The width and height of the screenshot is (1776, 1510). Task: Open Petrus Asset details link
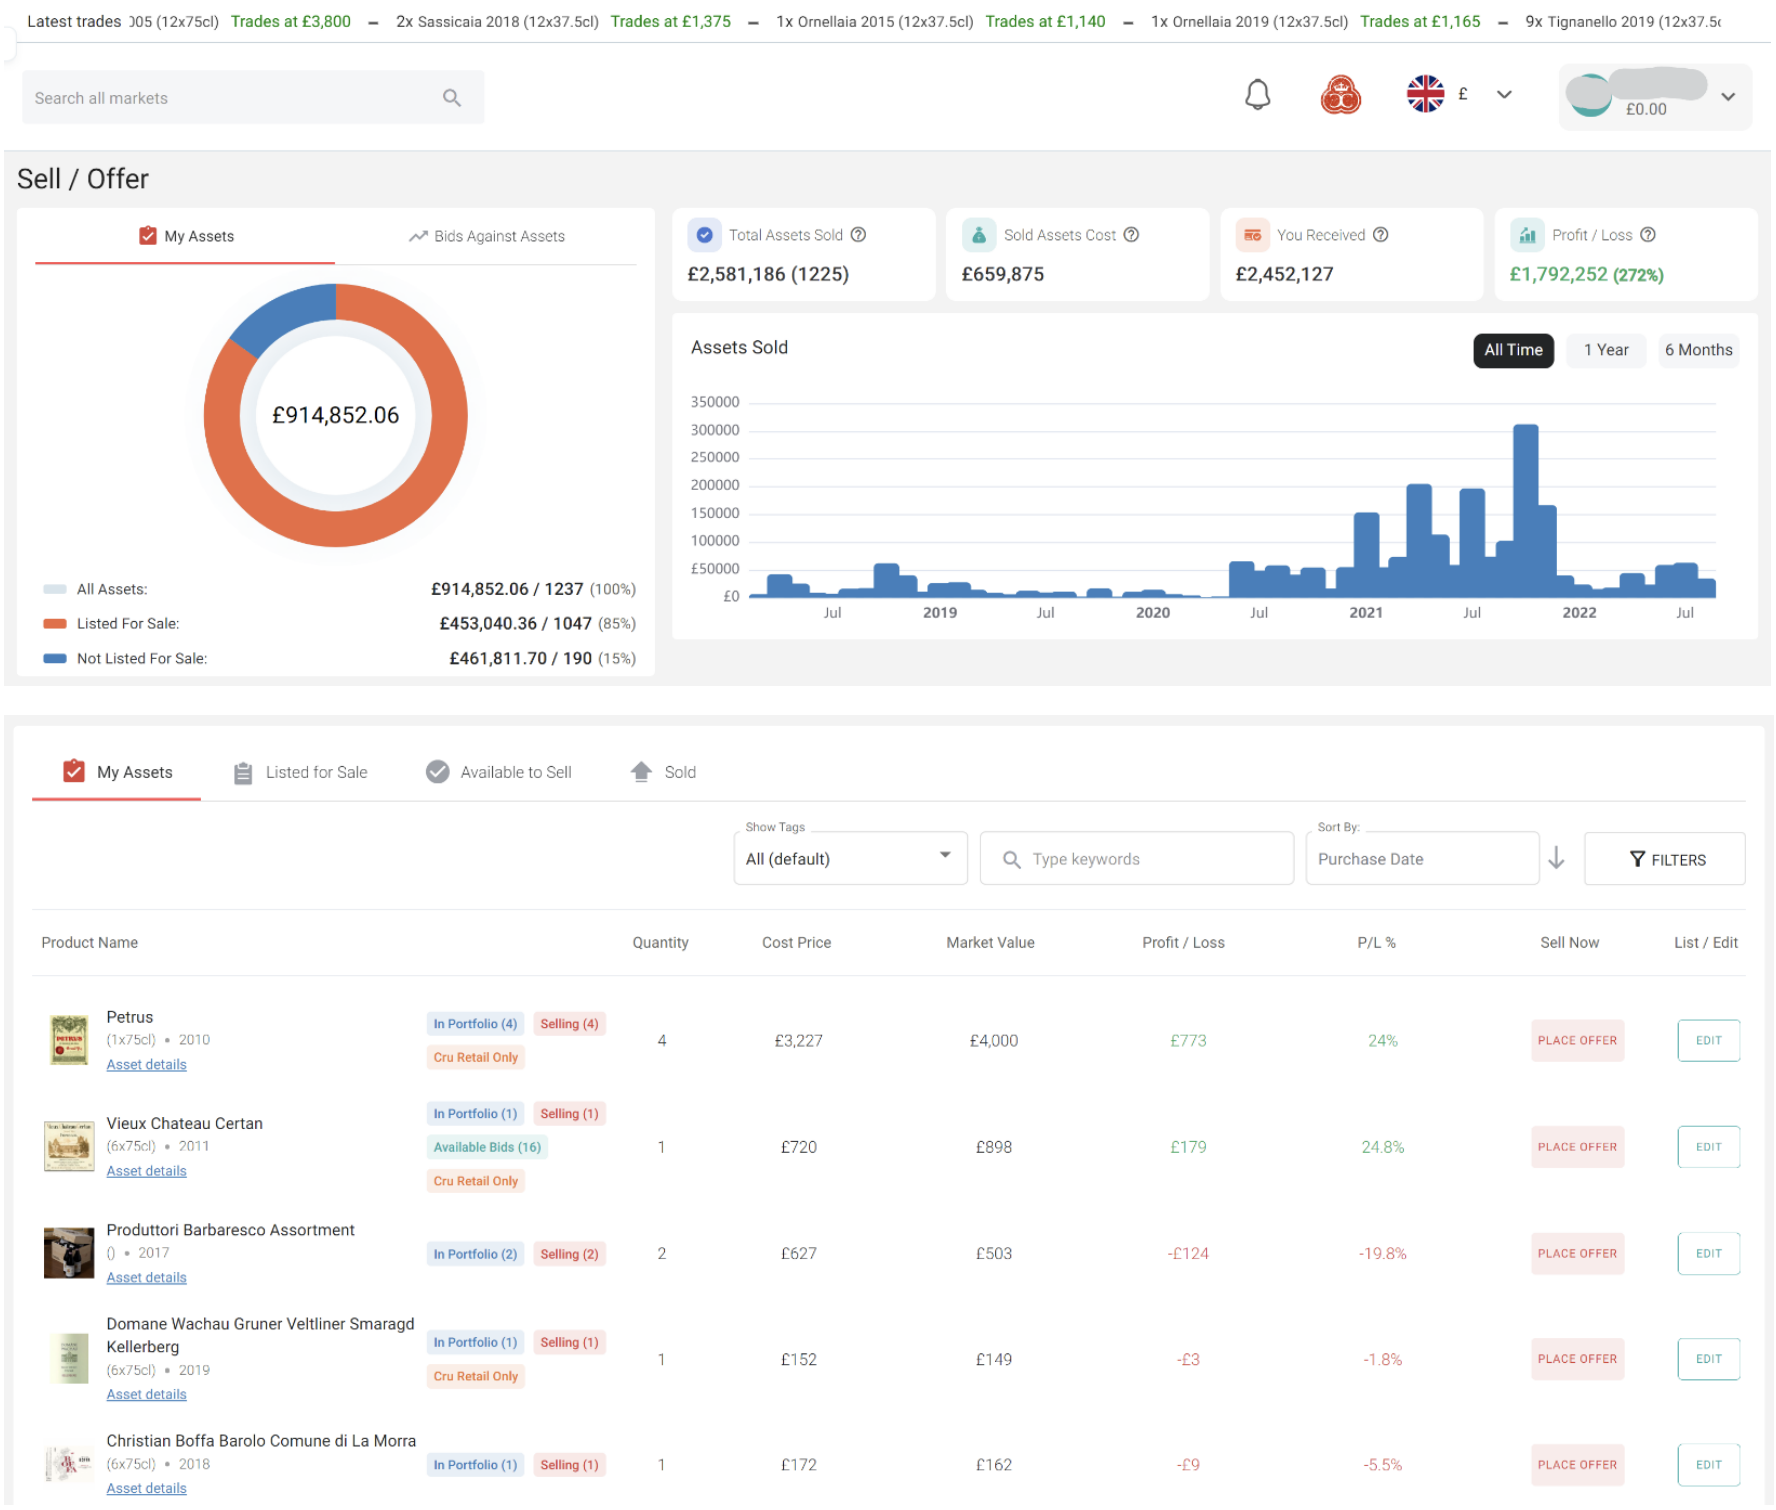tap(147, 1065)
